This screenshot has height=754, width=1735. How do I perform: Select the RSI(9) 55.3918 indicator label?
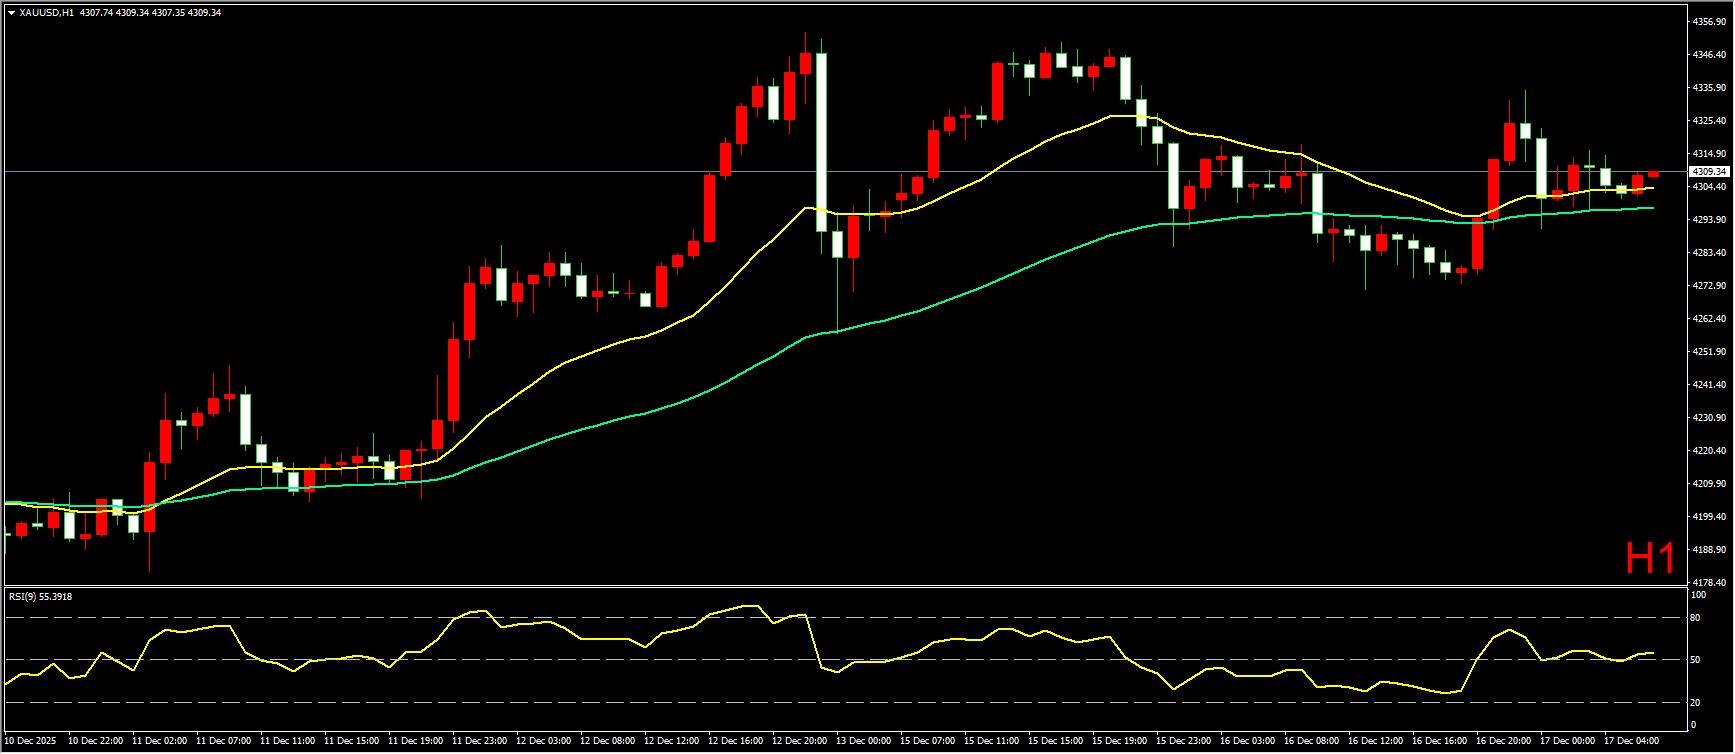[x=40, y=597]
